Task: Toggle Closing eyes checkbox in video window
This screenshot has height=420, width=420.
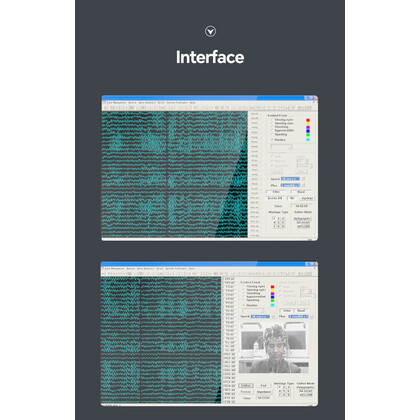Action: pos(244,286)
